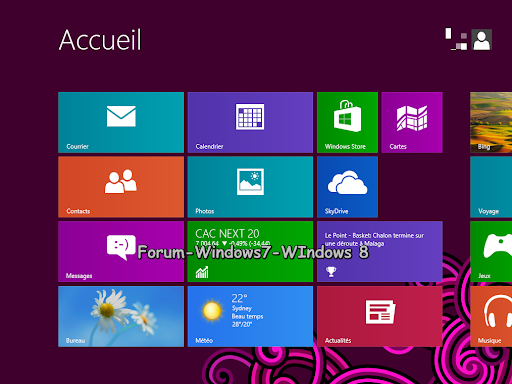This screenshot has height=384, width=512.
Task: Open the Courrier mail tile
Action: point(121,122)
